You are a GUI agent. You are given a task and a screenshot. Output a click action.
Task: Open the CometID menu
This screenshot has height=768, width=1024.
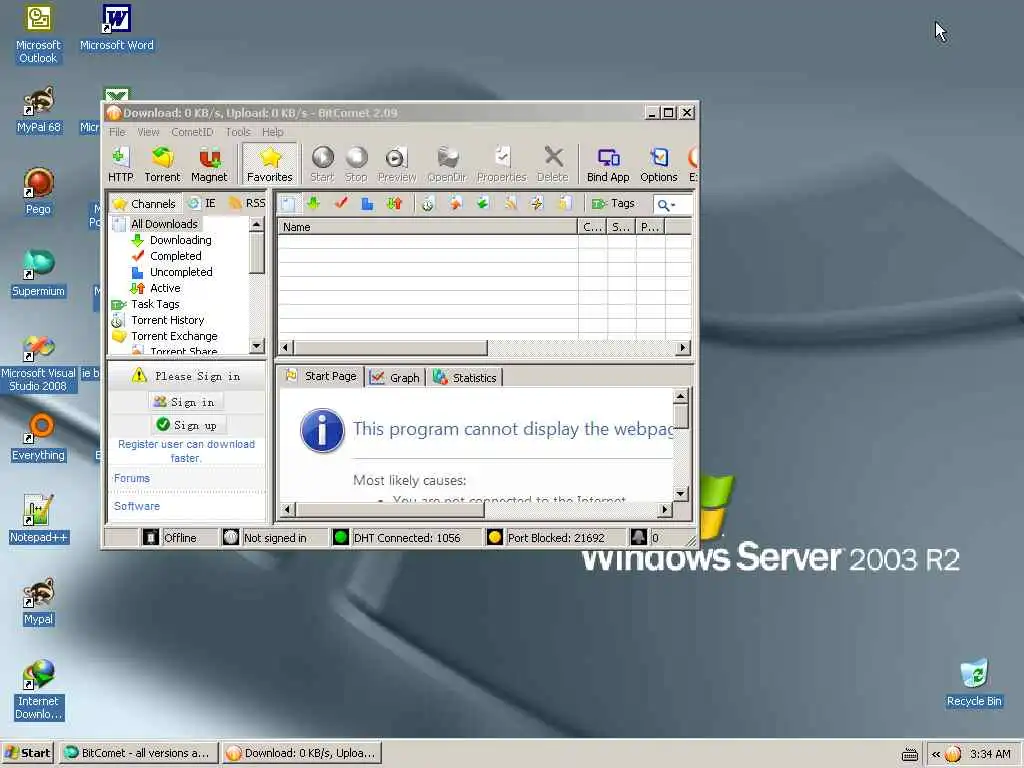(x=192, y=132)
